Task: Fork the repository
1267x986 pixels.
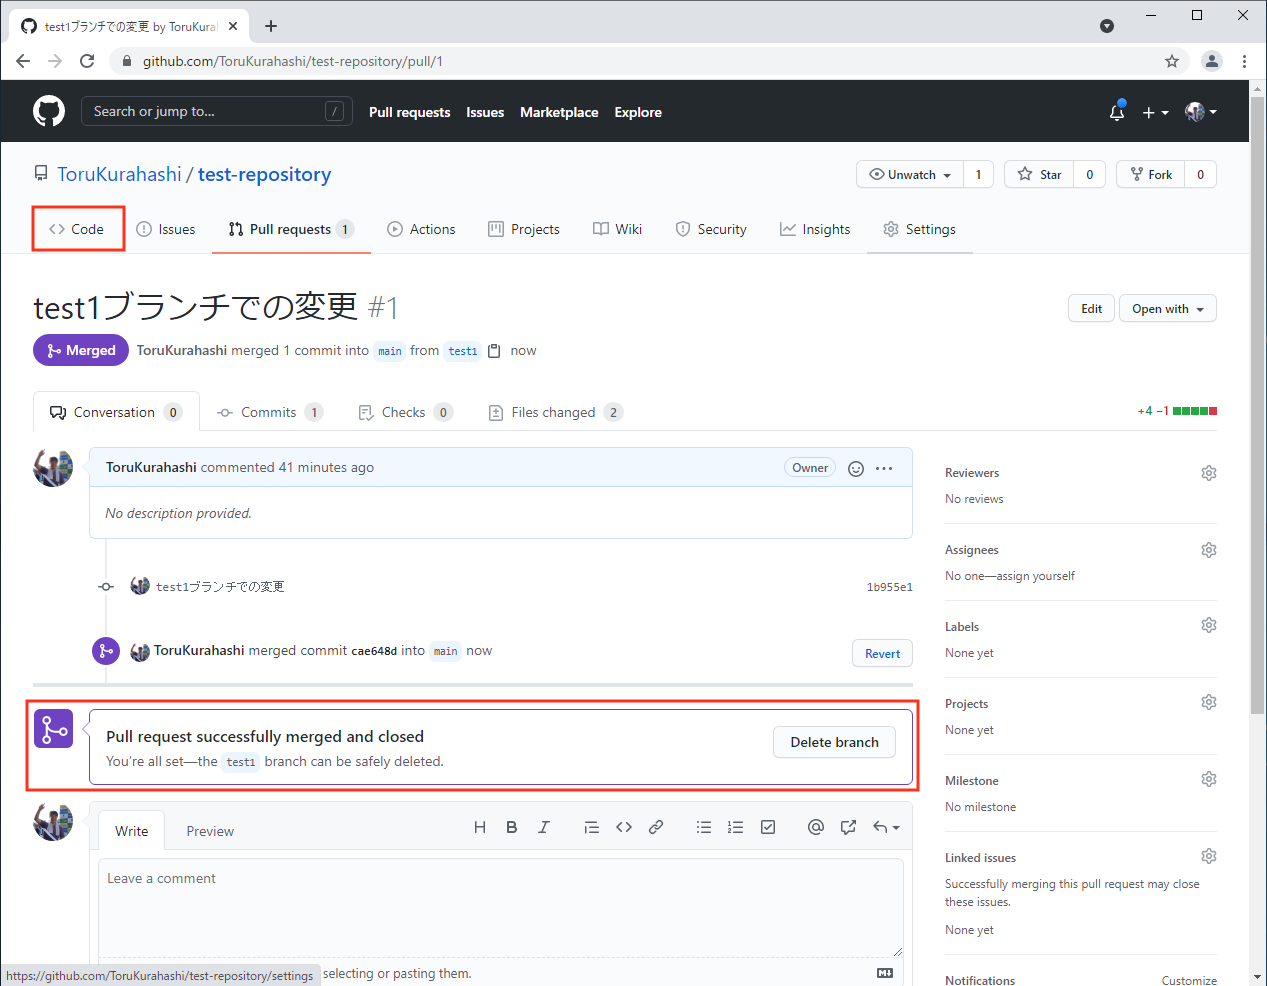Action: tap(1151, 174)
